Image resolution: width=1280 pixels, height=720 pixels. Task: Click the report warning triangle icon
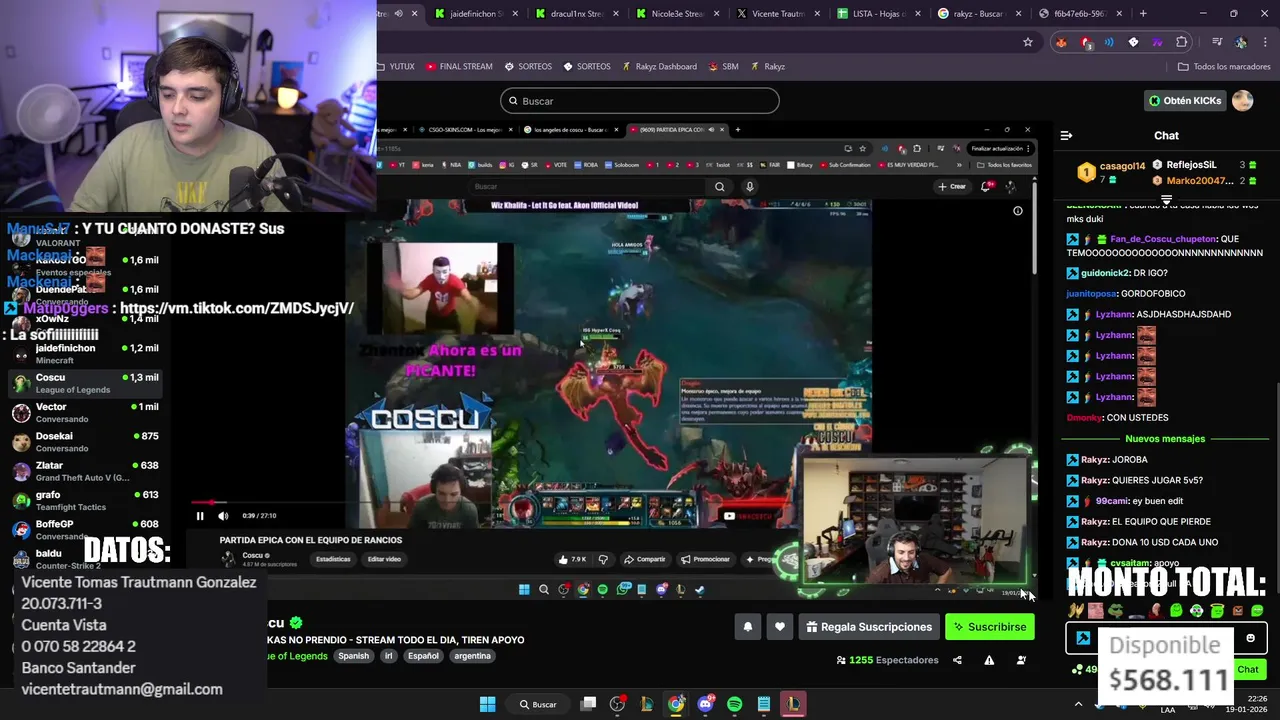click(x=989, y=660)
